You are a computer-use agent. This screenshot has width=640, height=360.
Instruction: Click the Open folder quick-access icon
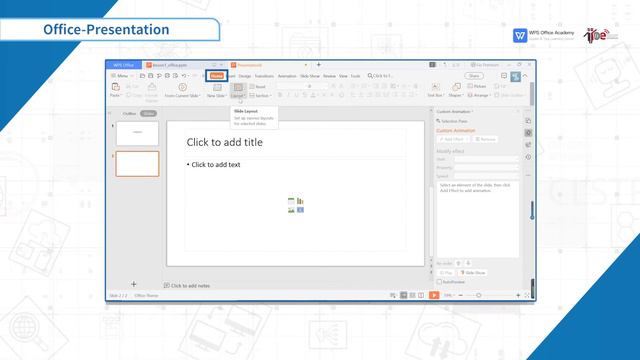(142, 76)
